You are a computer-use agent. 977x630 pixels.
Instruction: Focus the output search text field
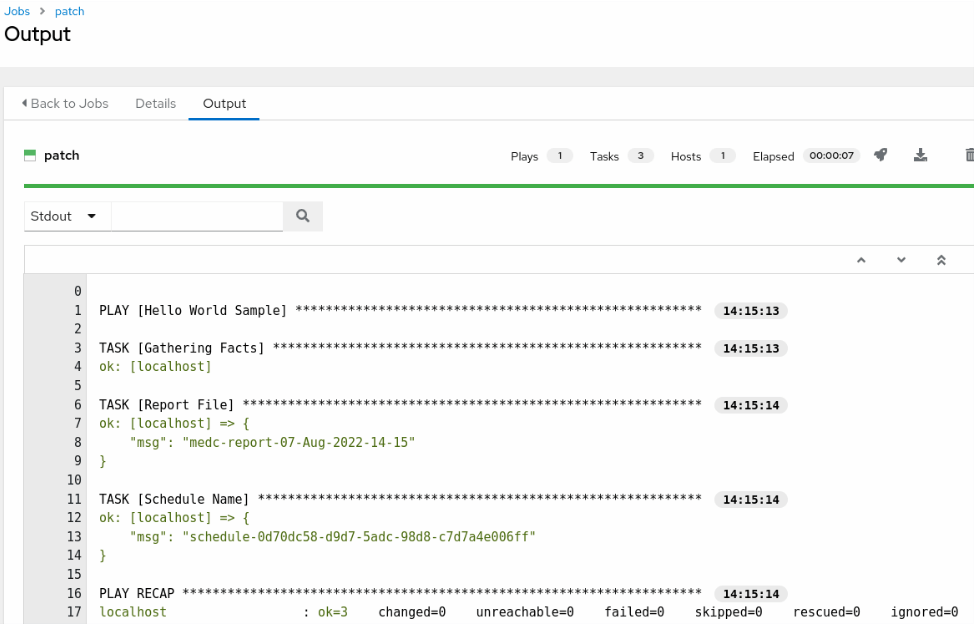tap(197, 216)
